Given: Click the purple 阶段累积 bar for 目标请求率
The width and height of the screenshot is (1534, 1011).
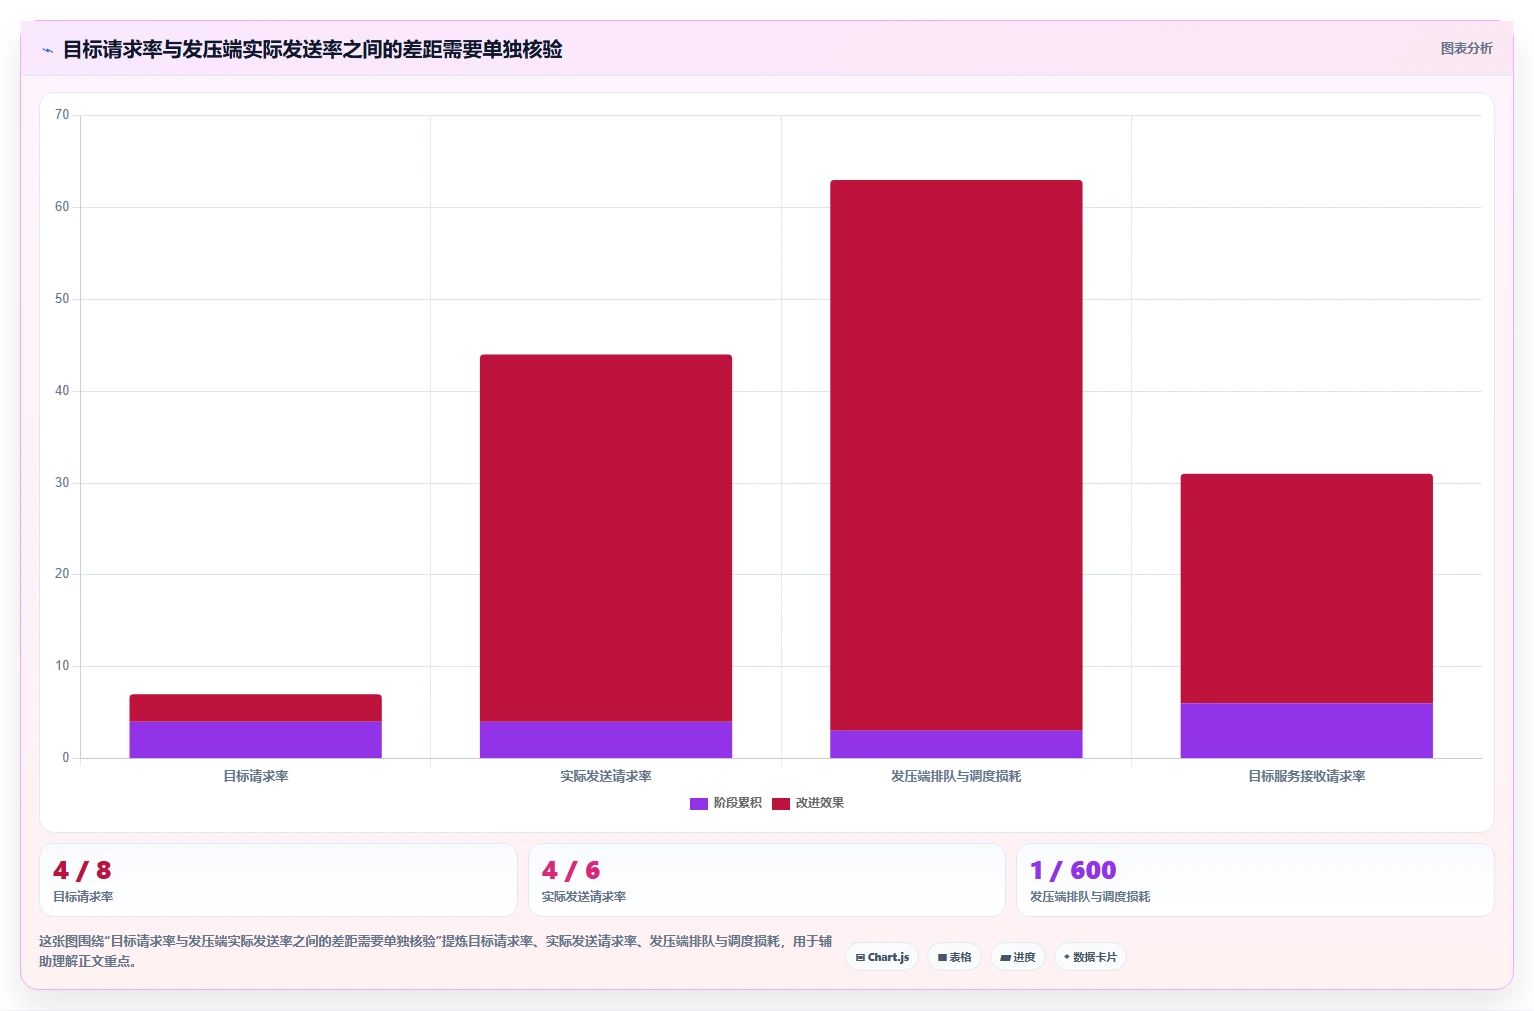Looking at the screenshot, I should pyautogui.click(x=255, y=739).
